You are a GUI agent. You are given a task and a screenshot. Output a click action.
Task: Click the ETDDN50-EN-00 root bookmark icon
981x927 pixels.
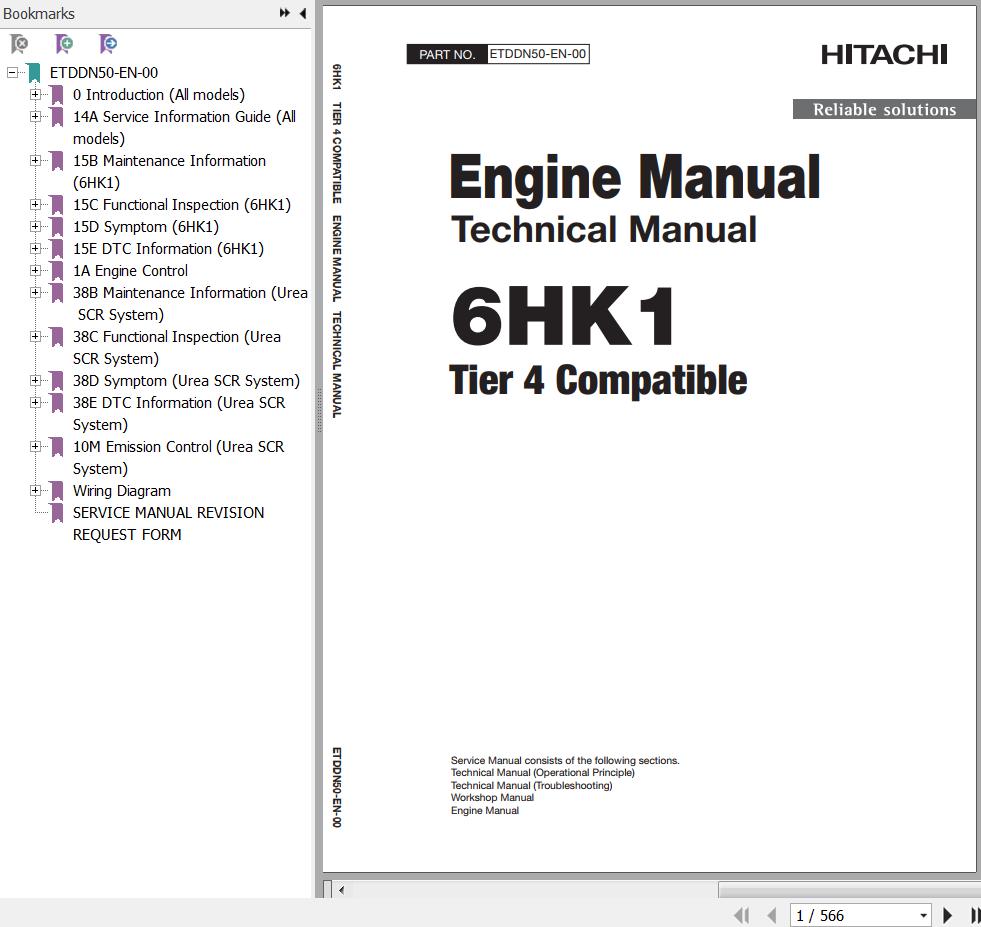coord(34,73)
